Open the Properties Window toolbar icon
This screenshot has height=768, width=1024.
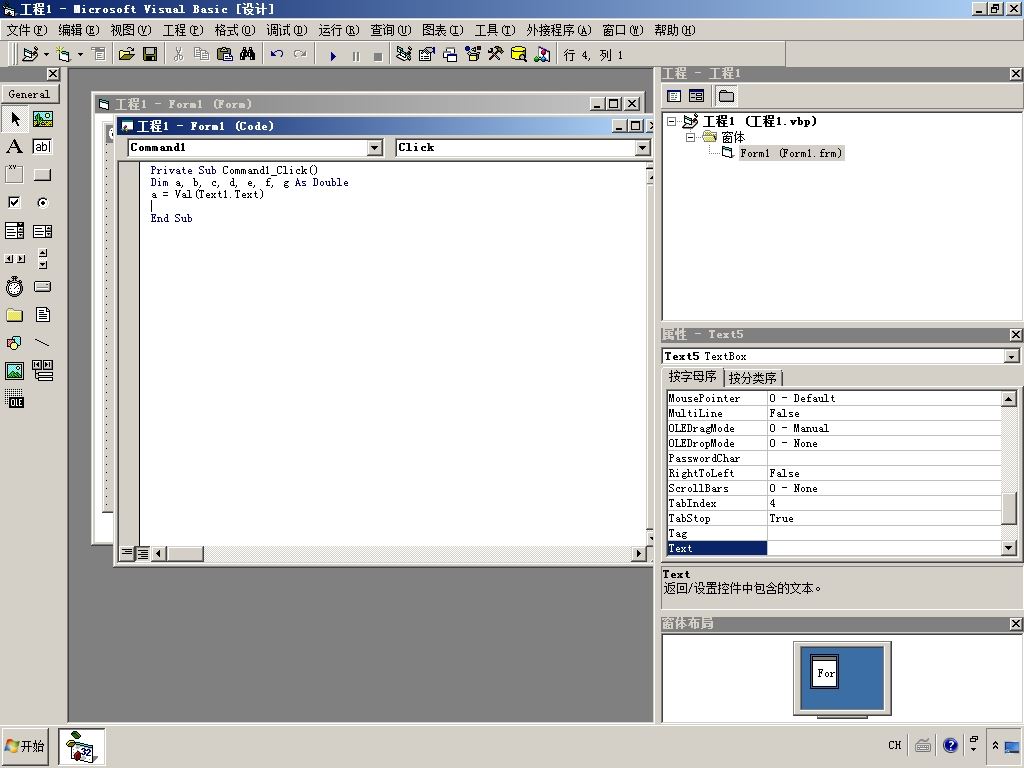(426, 55)
